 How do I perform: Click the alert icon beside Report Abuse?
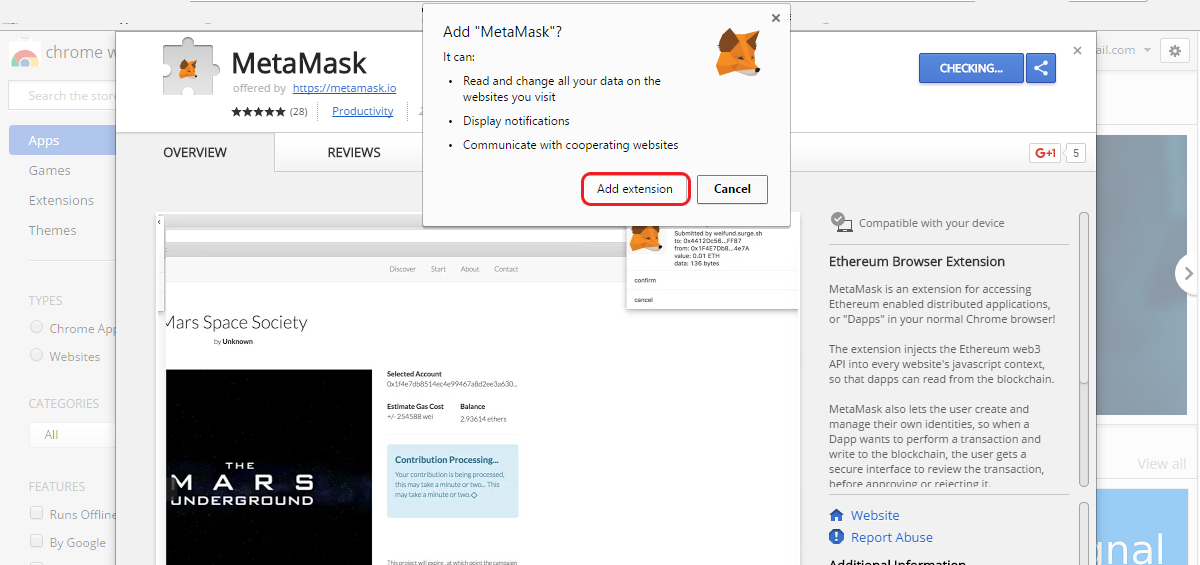pos(837,537)
